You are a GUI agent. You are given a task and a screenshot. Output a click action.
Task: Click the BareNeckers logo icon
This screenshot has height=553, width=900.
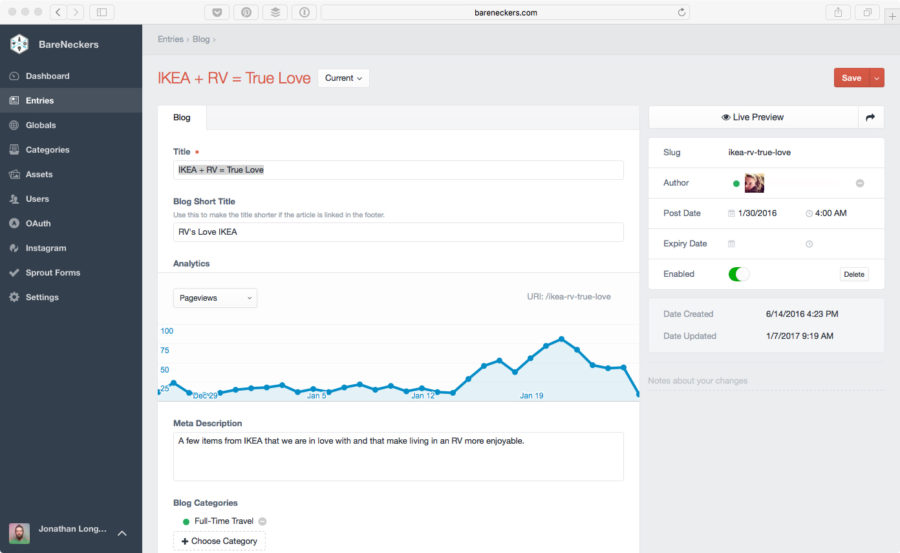(x=19, y=44)
